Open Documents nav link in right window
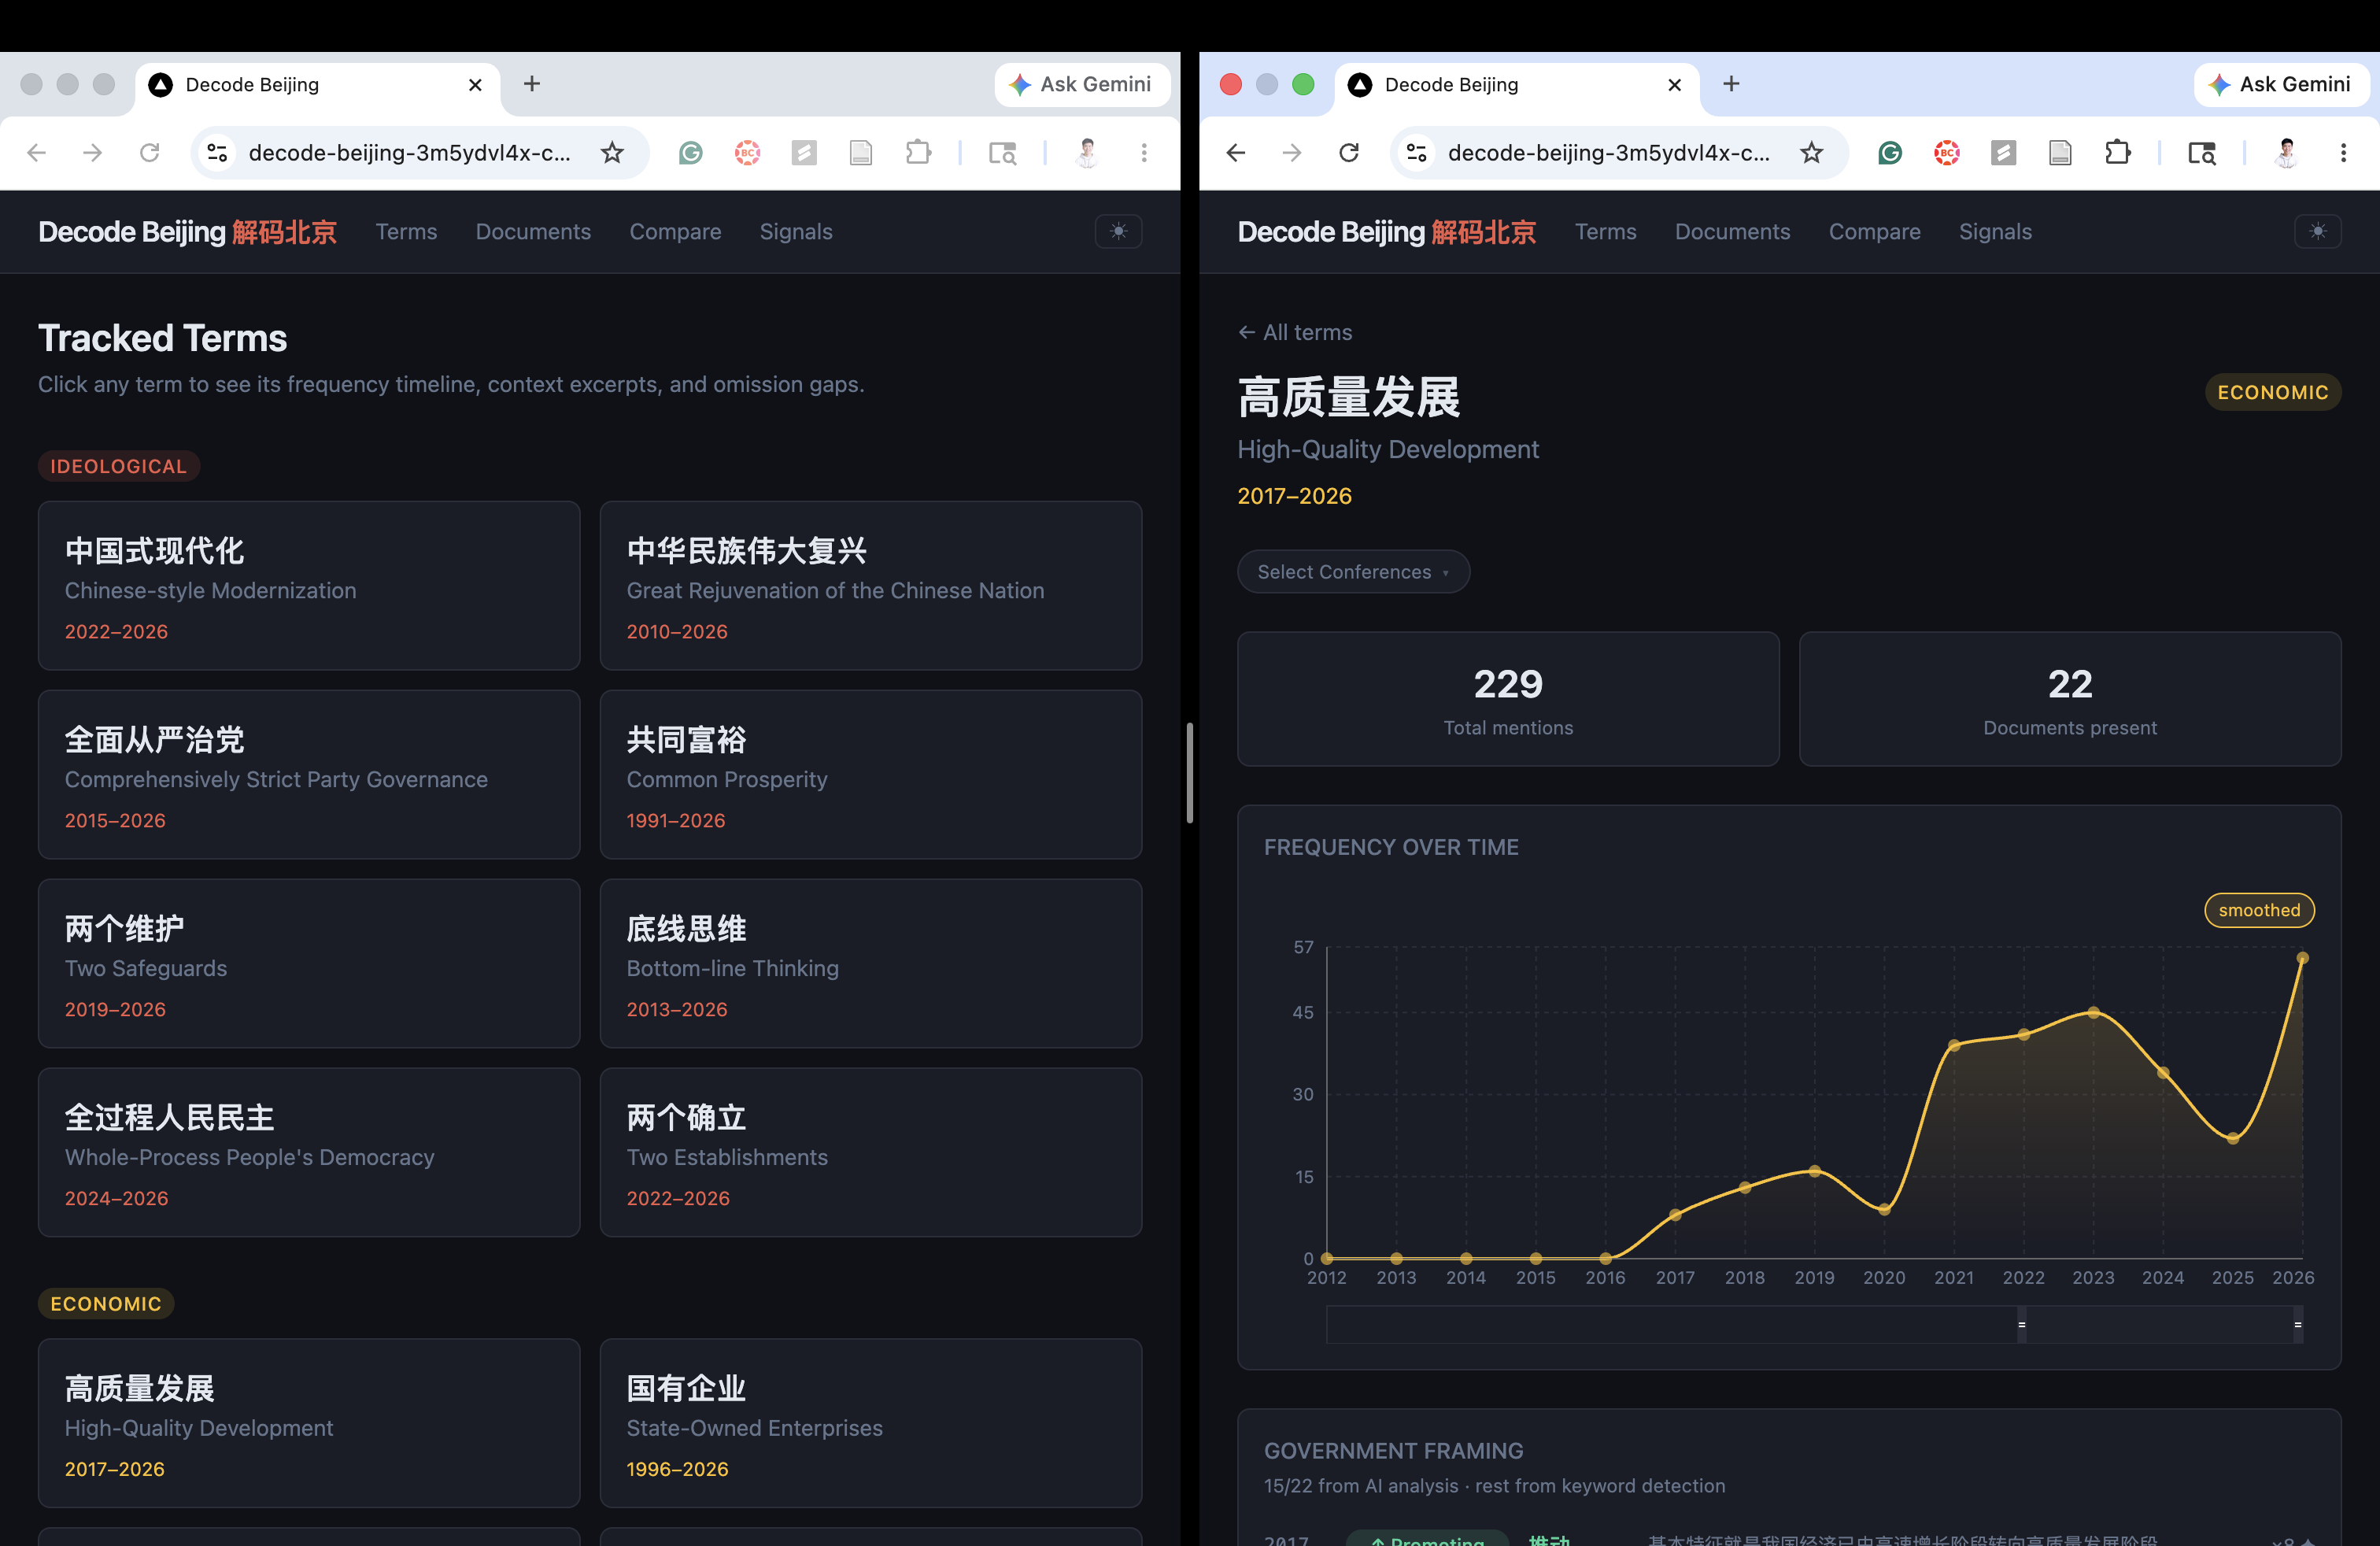The image size is (2380, 1546). [1732, 231]
